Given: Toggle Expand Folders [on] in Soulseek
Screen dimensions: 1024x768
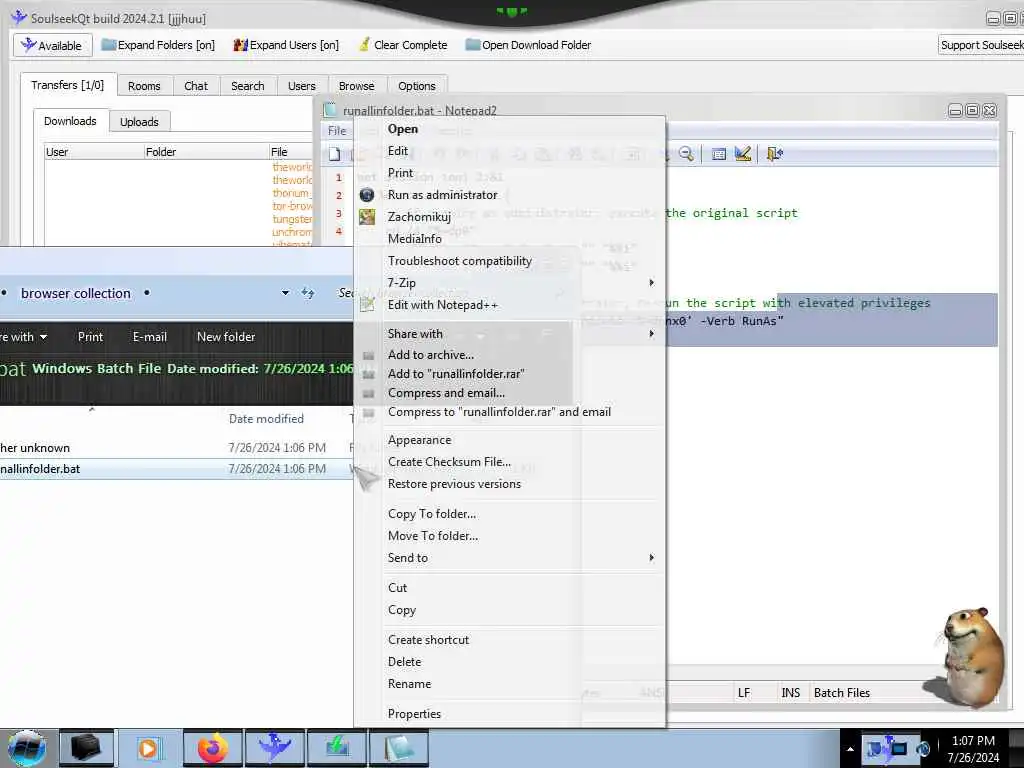Looking at the screenshot, I should (x=158, y=45).
